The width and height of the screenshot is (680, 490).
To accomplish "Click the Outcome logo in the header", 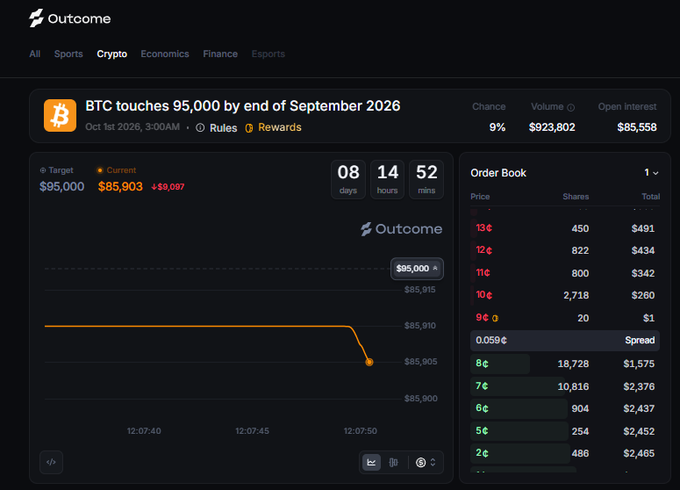I will pyautogui.click(x=70, y=18).
